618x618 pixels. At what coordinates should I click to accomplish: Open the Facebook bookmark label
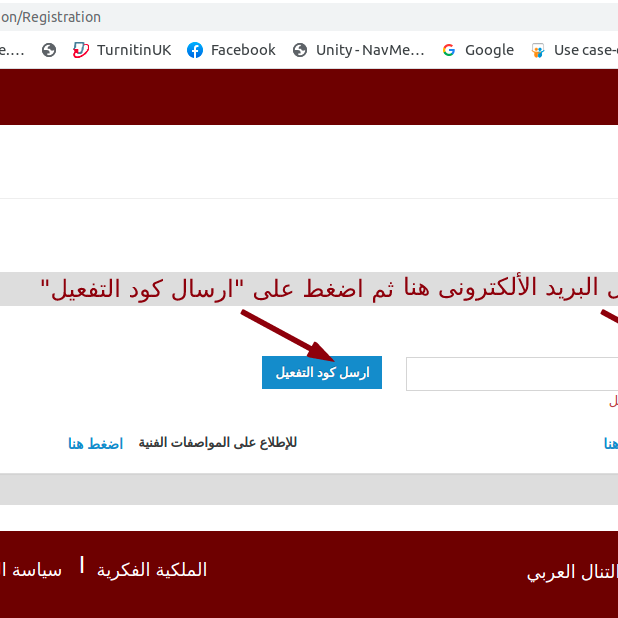tap(243, 50)
